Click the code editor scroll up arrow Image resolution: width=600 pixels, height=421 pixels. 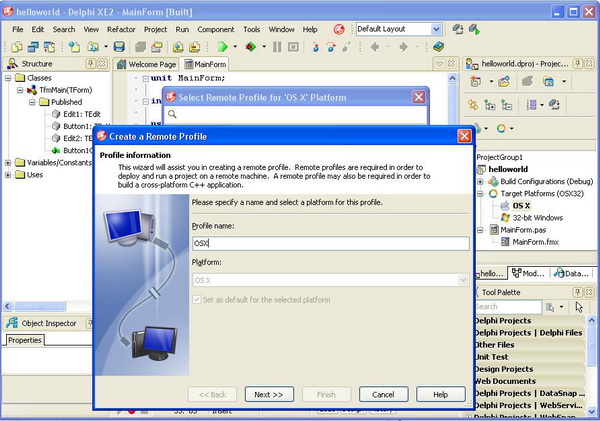click(452, 78)
